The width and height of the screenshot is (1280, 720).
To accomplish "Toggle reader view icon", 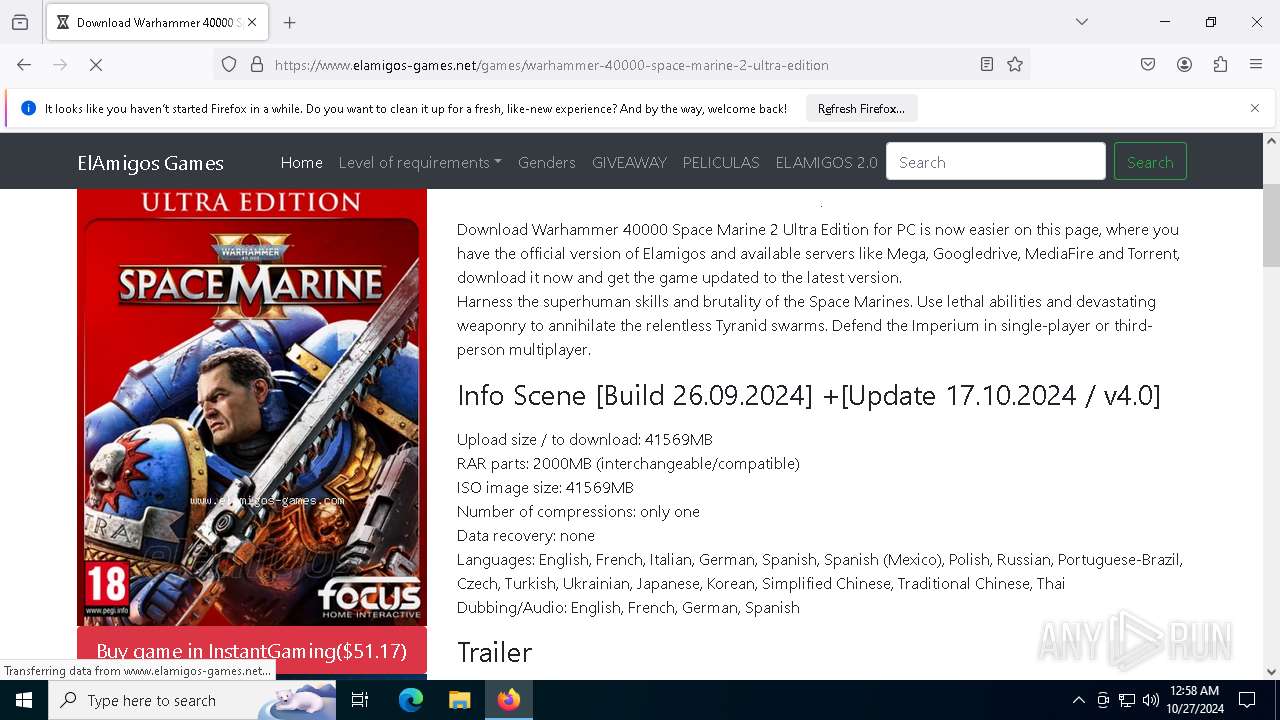I will (987, 65).
